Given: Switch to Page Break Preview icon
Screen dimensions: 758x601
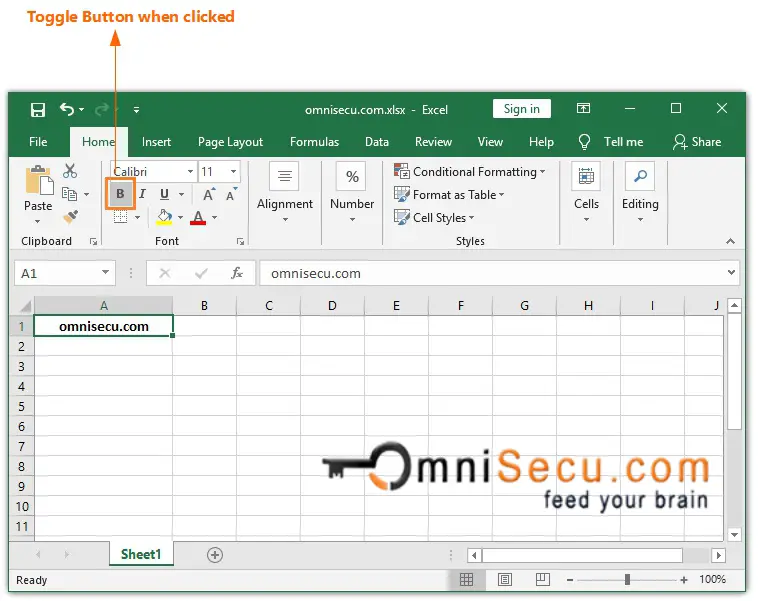Looking at the screenshot, I should coord(543,579).
